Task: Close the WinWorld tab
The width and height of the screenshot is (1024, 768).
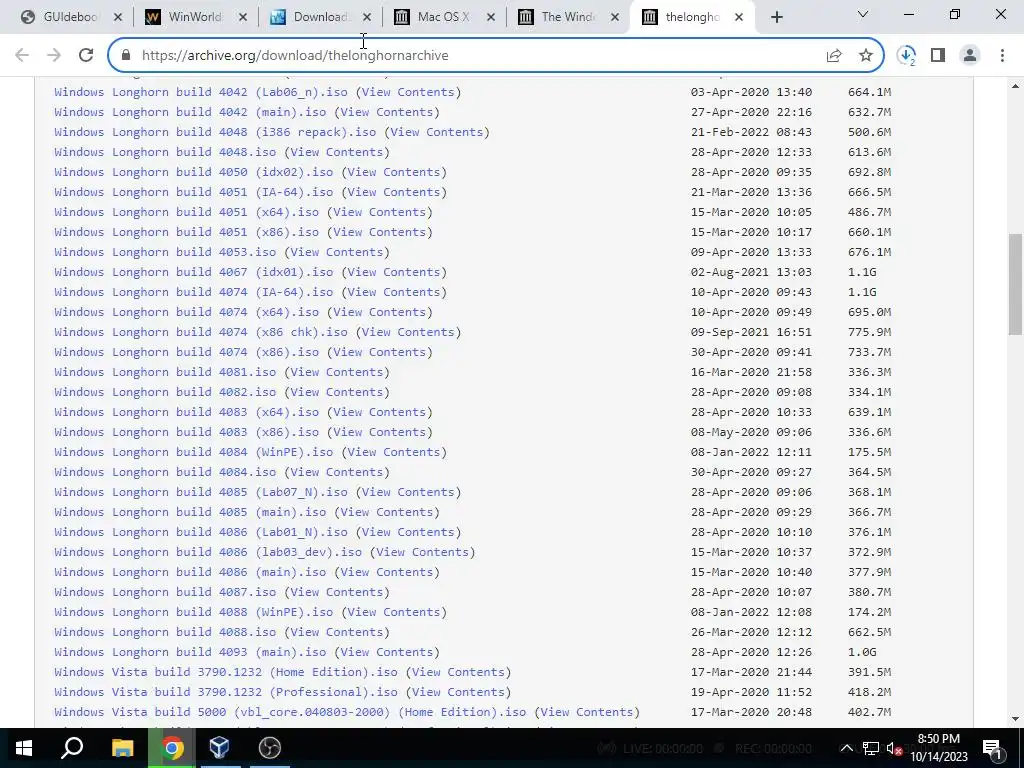Action: pos(242,18)
